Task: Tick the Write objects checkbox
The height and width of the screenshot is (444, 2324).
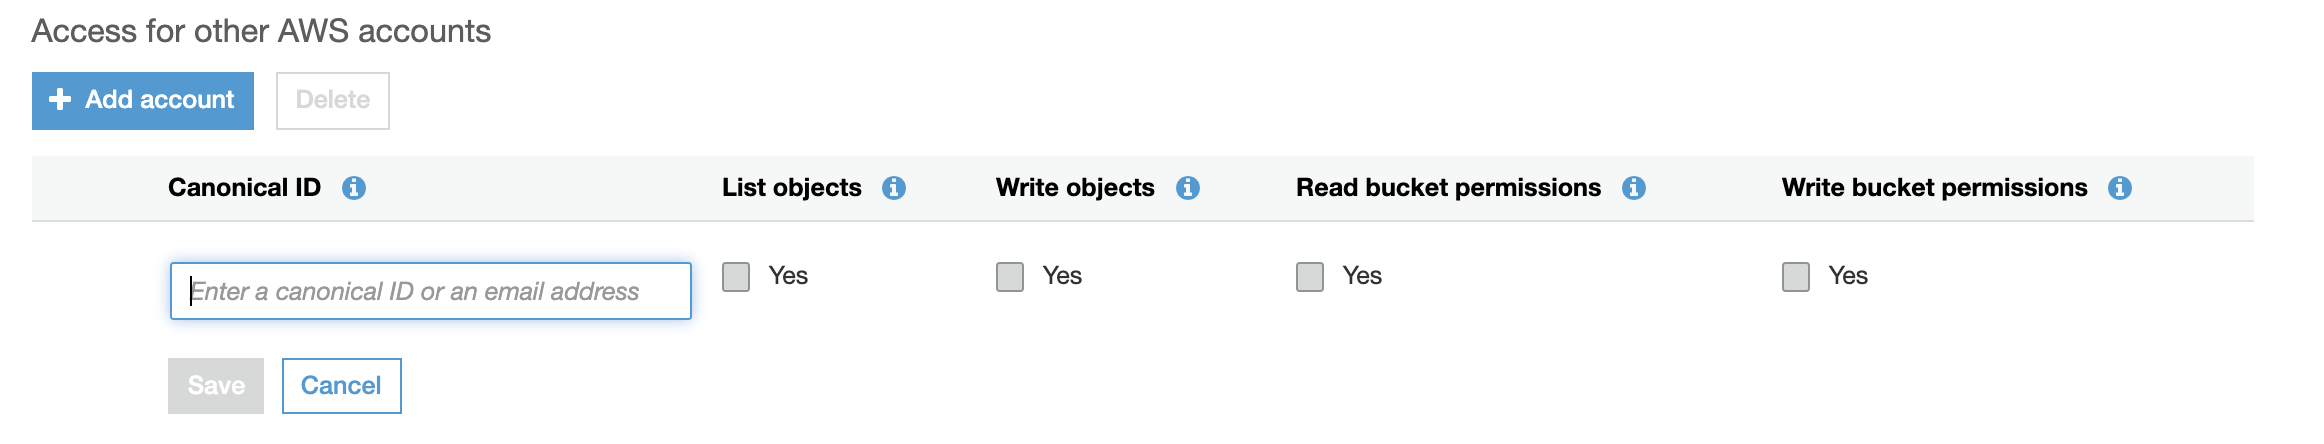Action: click(x=1010, y=277)
